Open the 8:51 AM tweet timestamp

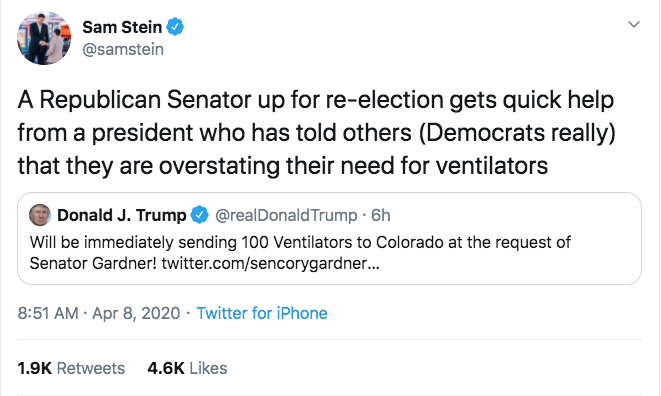tap(48, 313)
